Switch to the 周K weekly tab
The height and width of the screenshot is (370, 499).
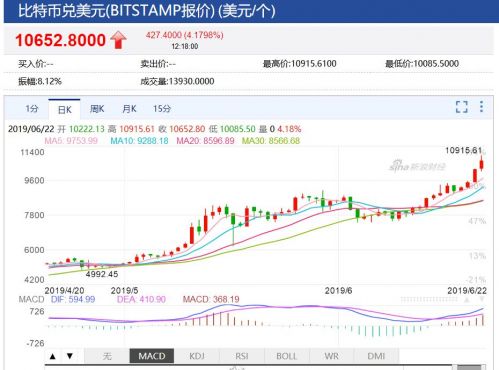(97, 109)
